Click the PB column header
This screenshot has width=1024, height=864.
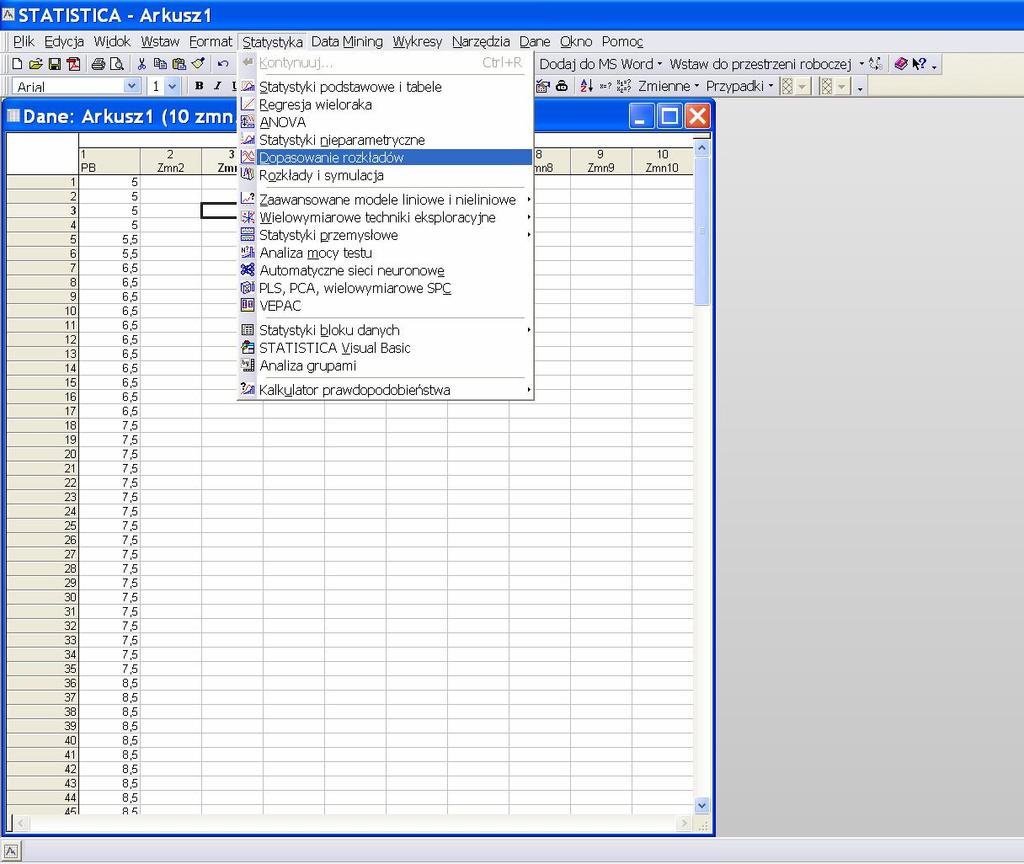tap(109, 161)
